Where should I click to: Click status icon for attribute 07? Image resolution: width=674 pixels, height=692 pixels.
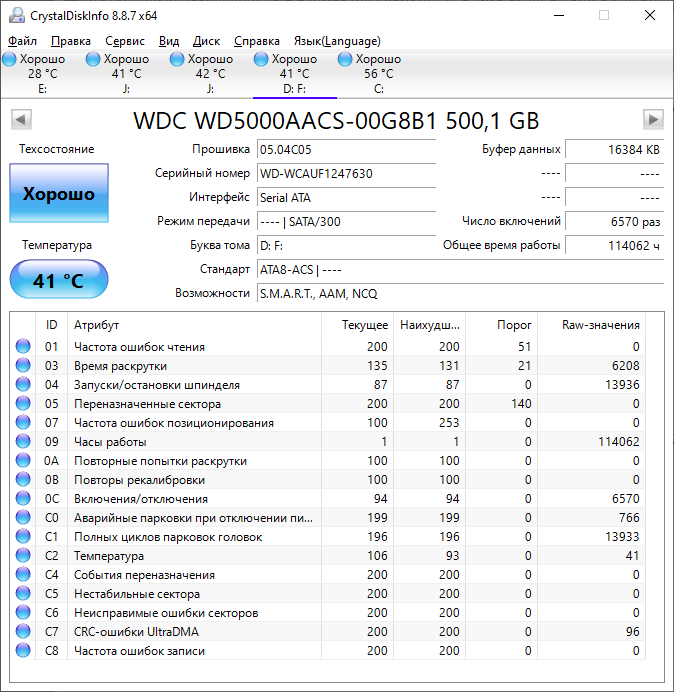(23, 422)
